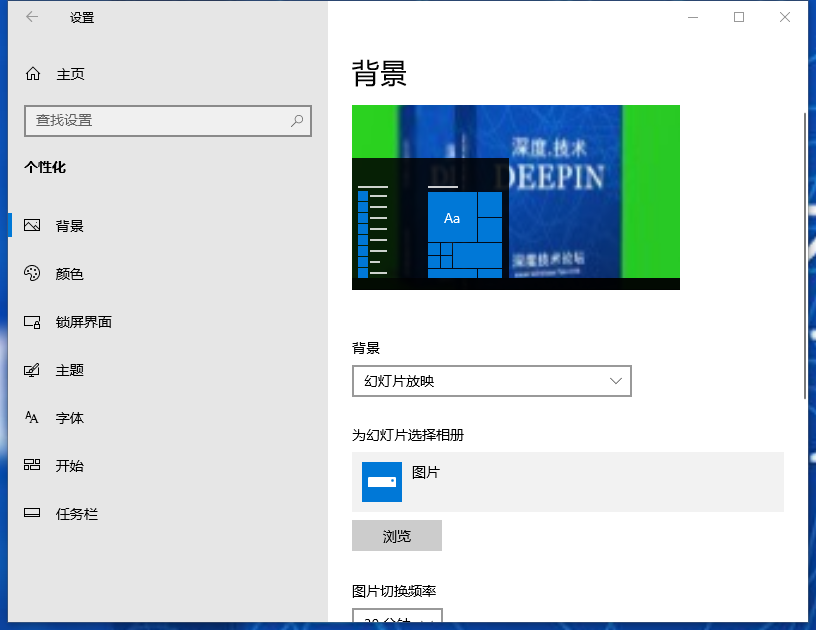Close the 设置 window
Viewport: 816px width, 630px height.
click(x=785, y=17)
